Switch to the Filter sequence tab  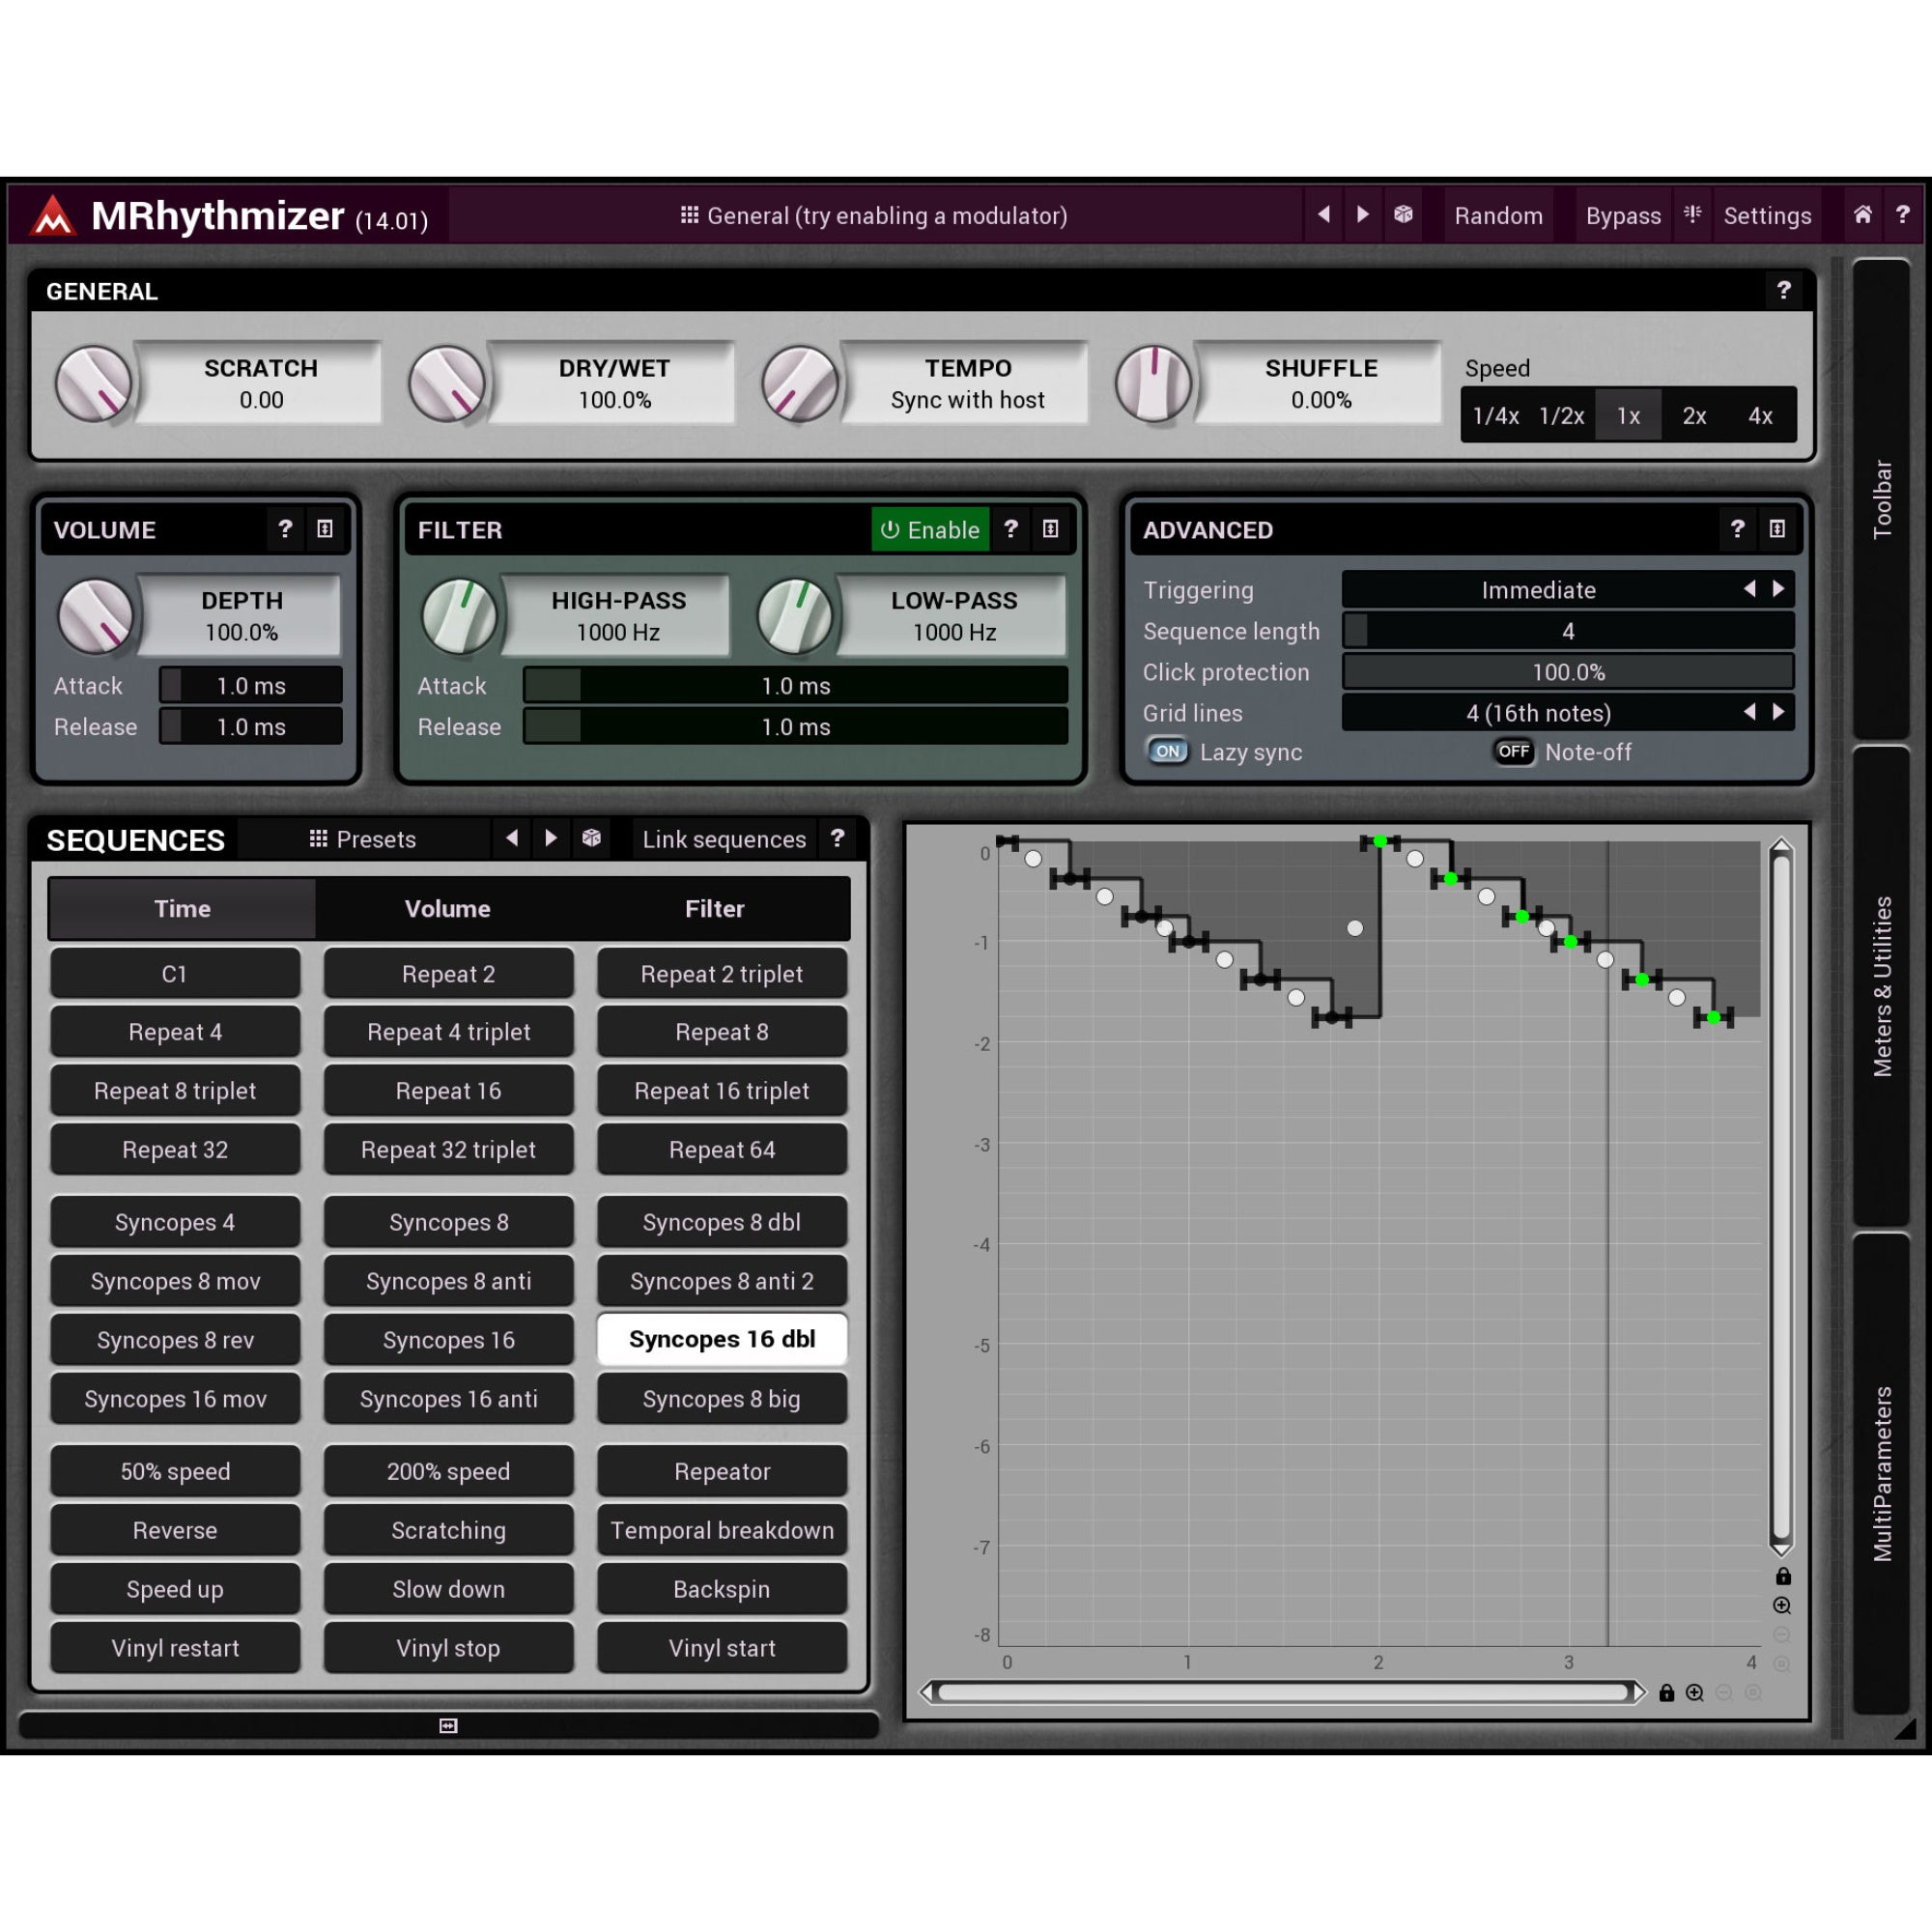coord(714,908)
